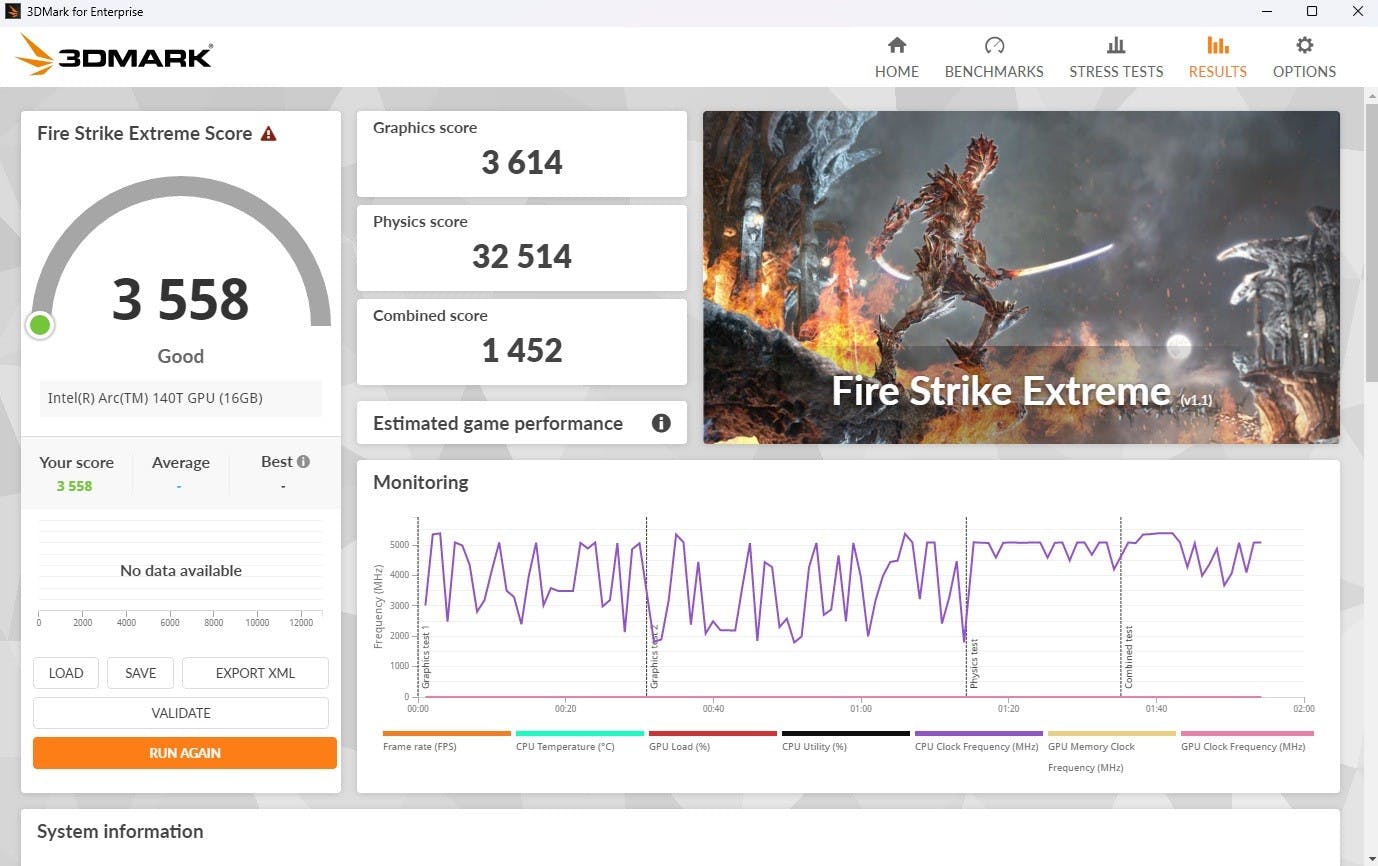Click the green 'Your score' 3 558 value
This screenshot has width=1378, height=866.
coord(75,486)
